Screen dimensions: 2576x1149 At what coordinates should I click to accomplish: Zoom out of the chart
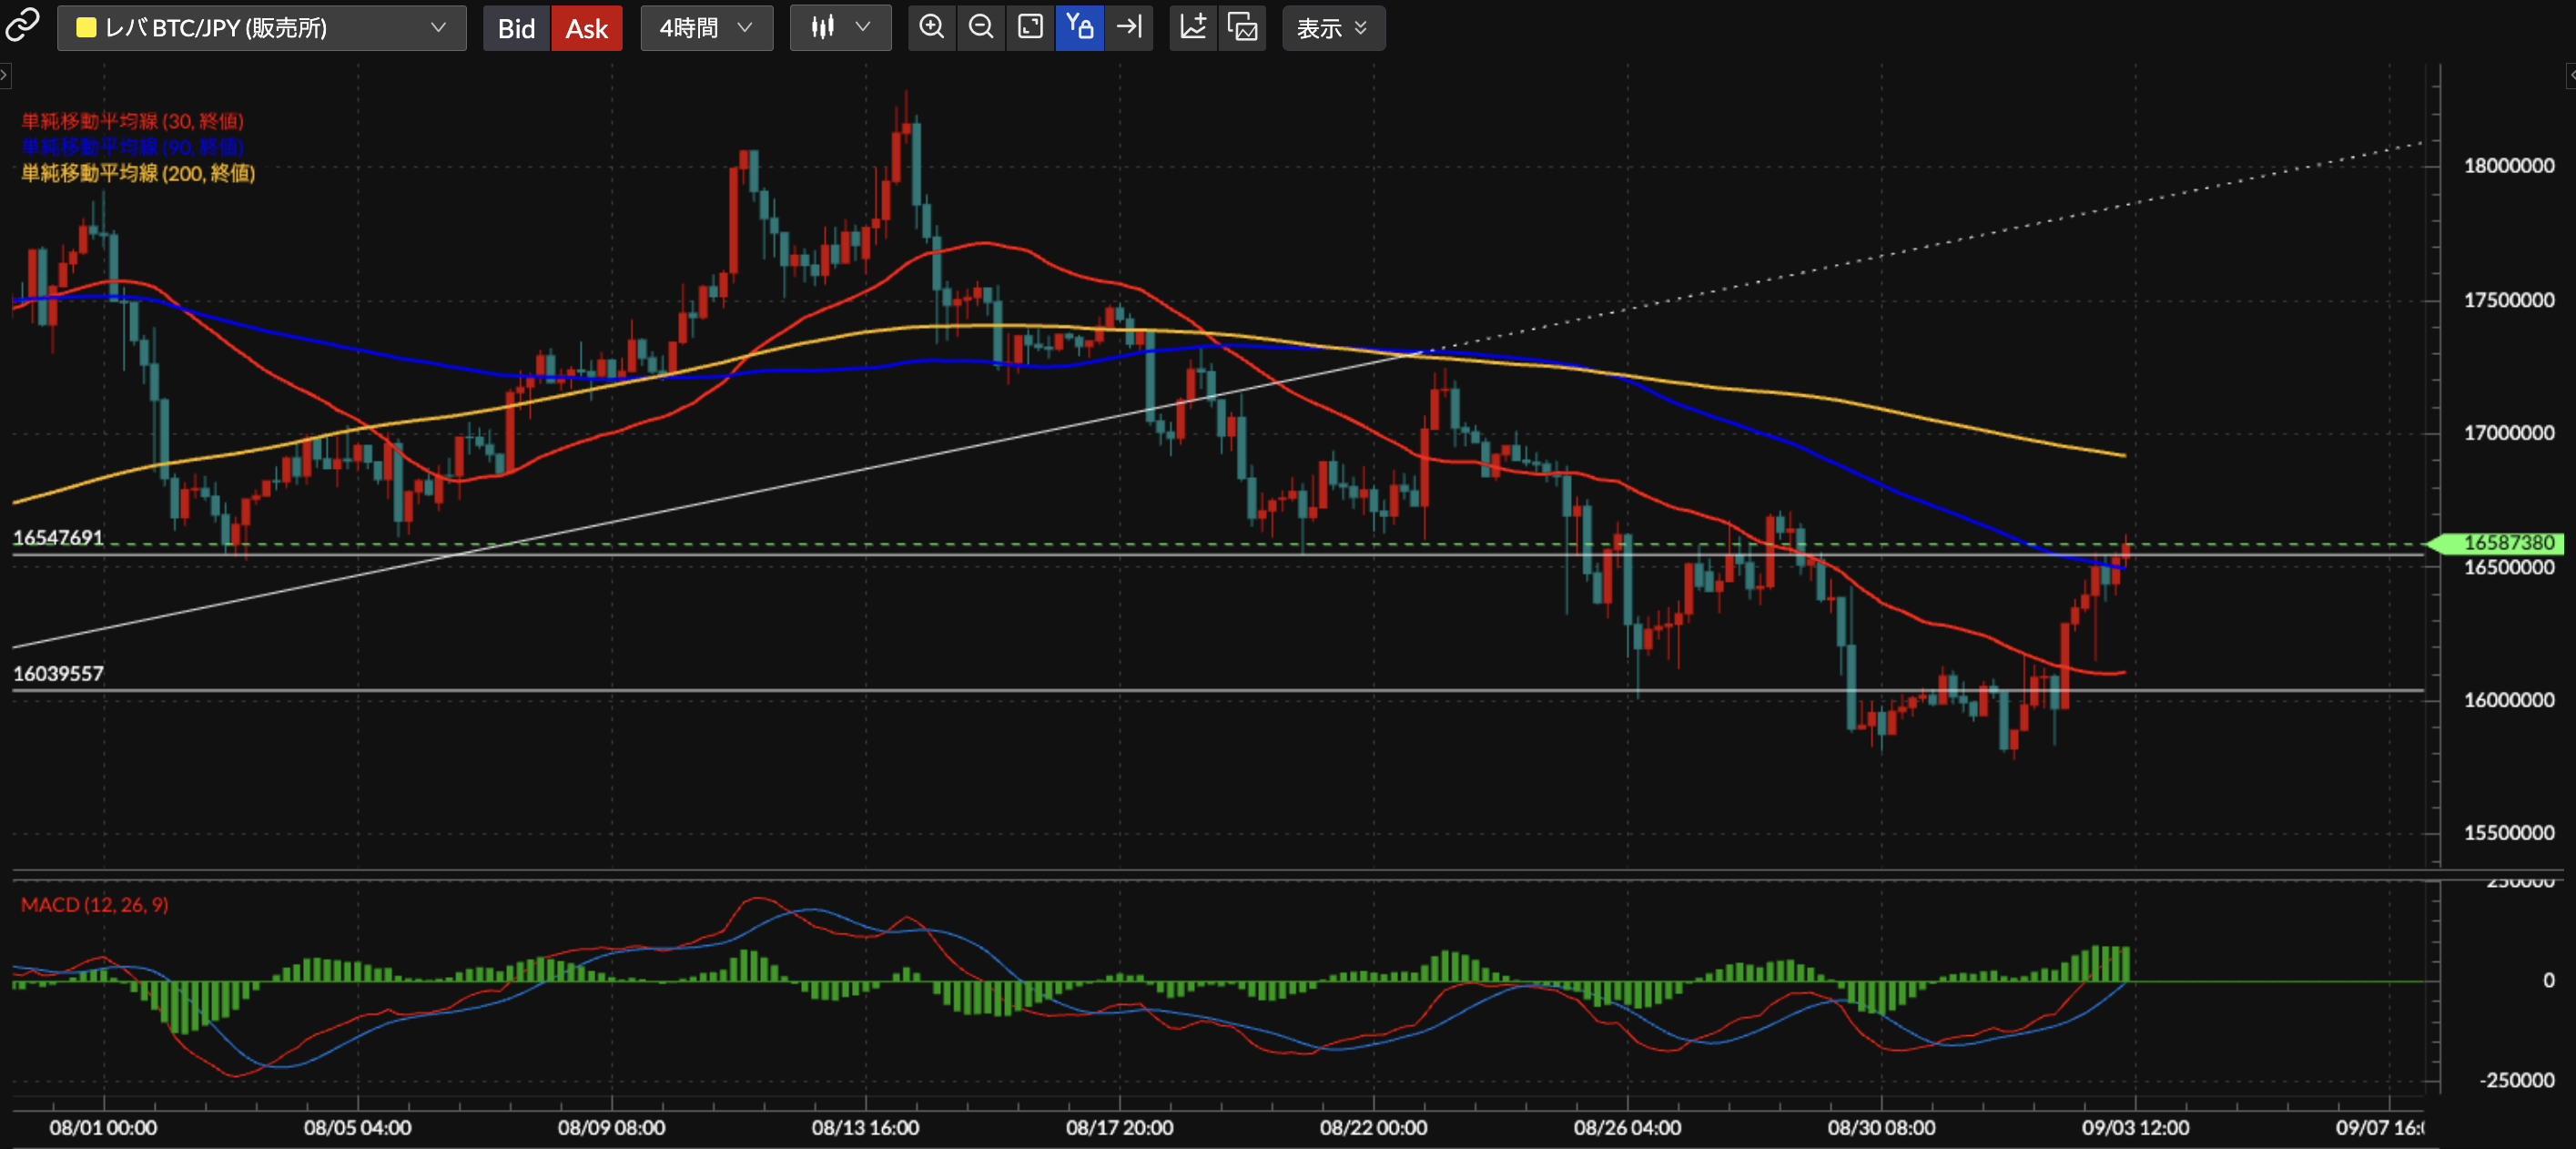point(981,27)
